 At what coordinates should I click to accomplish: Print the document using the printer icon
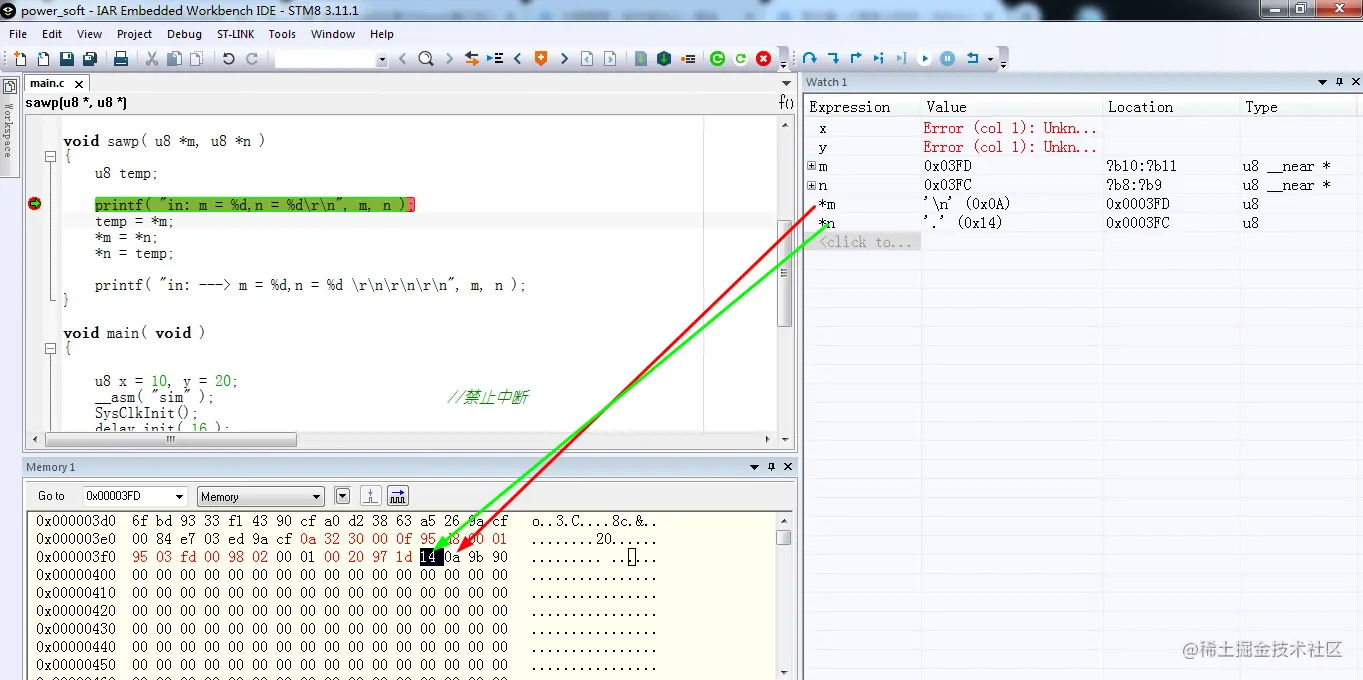click(x=121, y=59)
